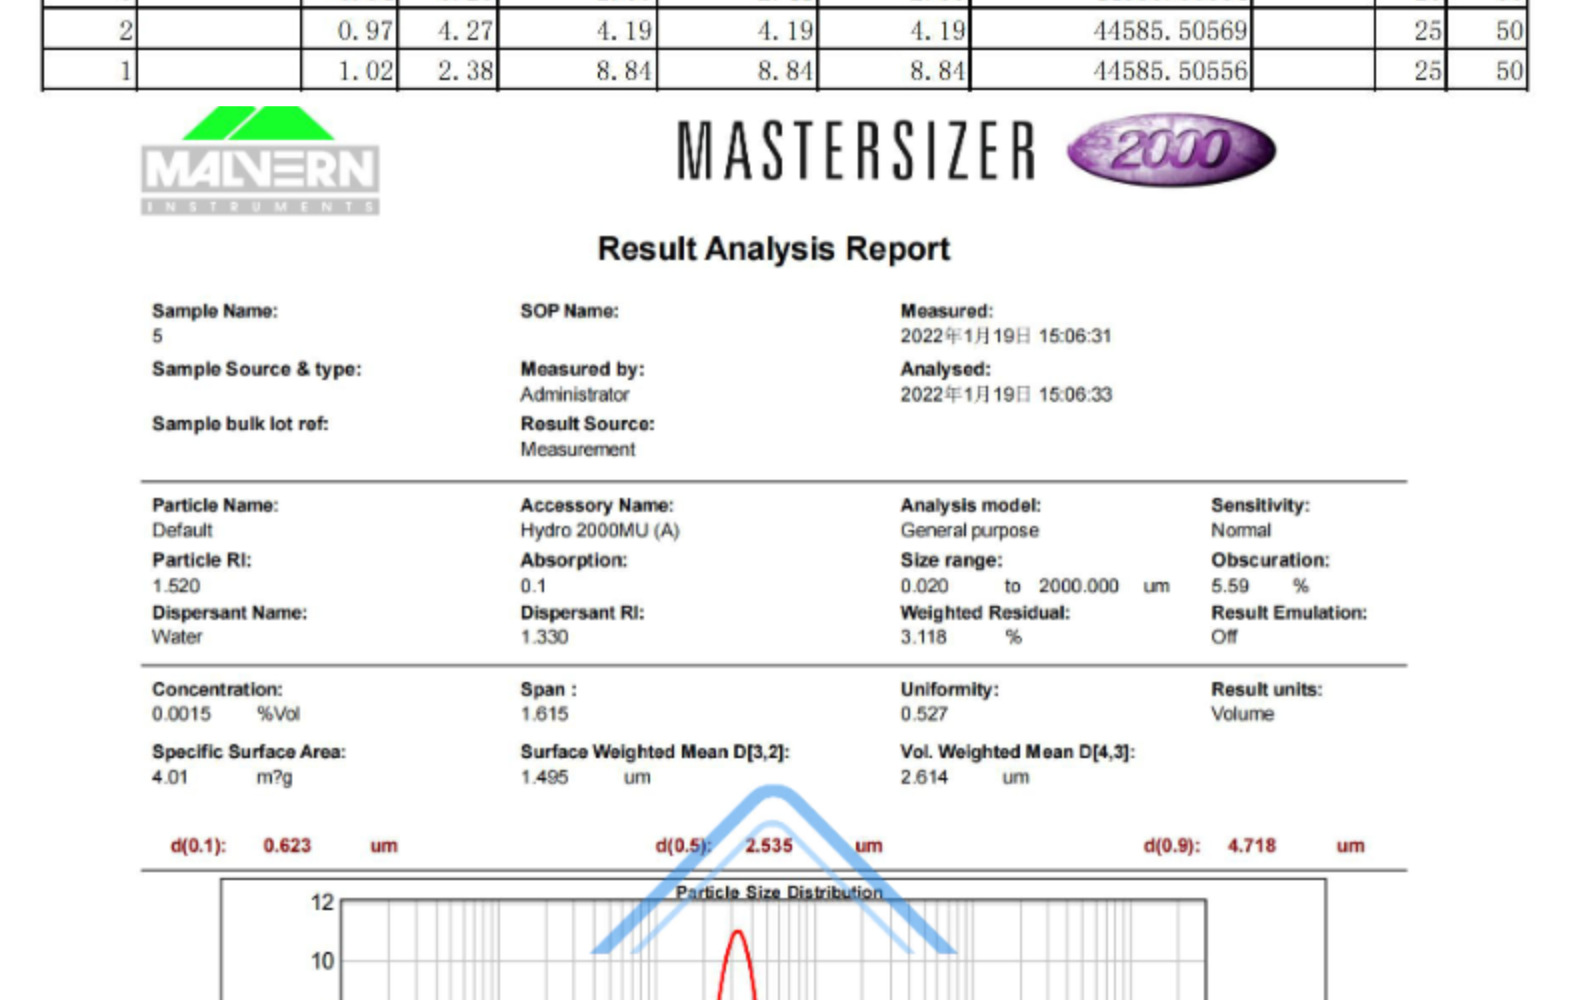Select Result Emulation value Off
1580x1000 pixels.
1224,637
